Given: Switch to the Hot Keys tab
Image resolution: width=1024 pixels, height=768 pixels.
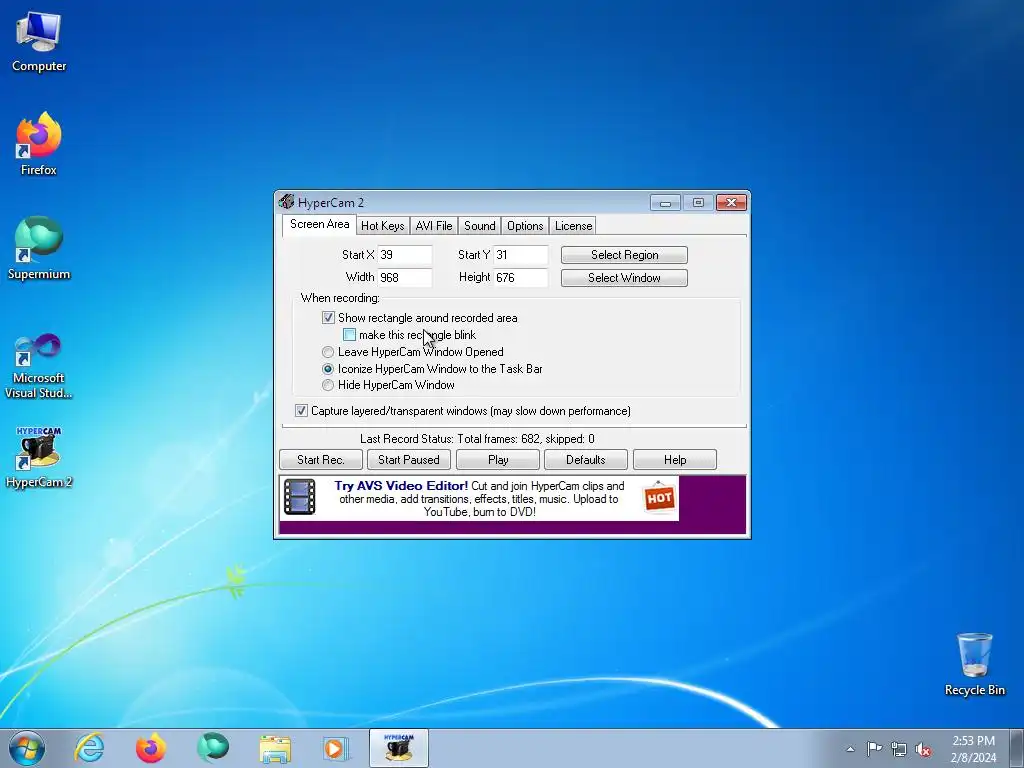Looking at the screenshot, I should (x=383, y=226).
